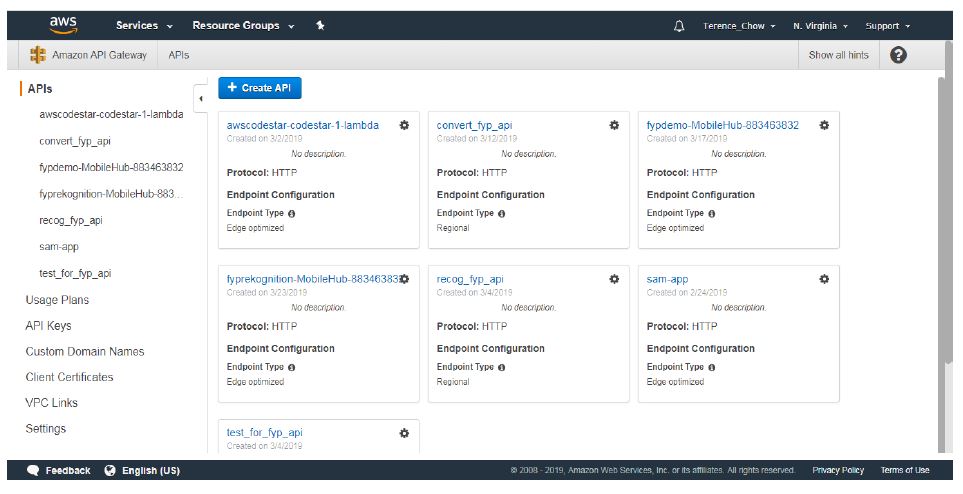The height and width of the screenshot is (494, 963).
Task: Open the Privacy Policy footer link
Action: 838,470
